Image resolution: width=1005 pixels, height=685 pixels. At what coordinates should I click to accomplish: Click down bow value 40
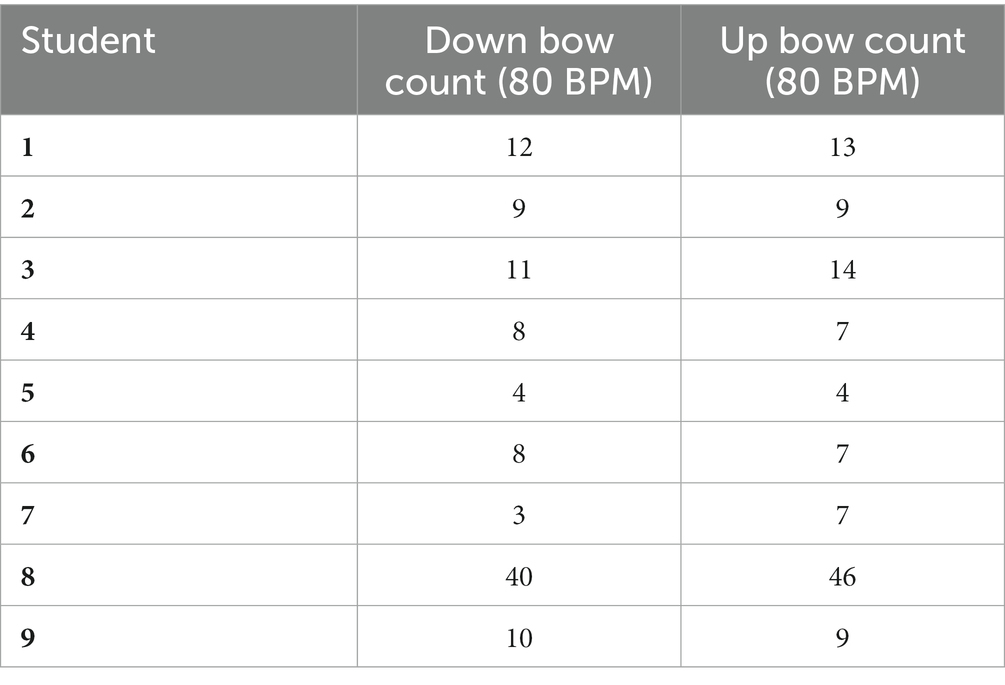click(x=519, y=576)
